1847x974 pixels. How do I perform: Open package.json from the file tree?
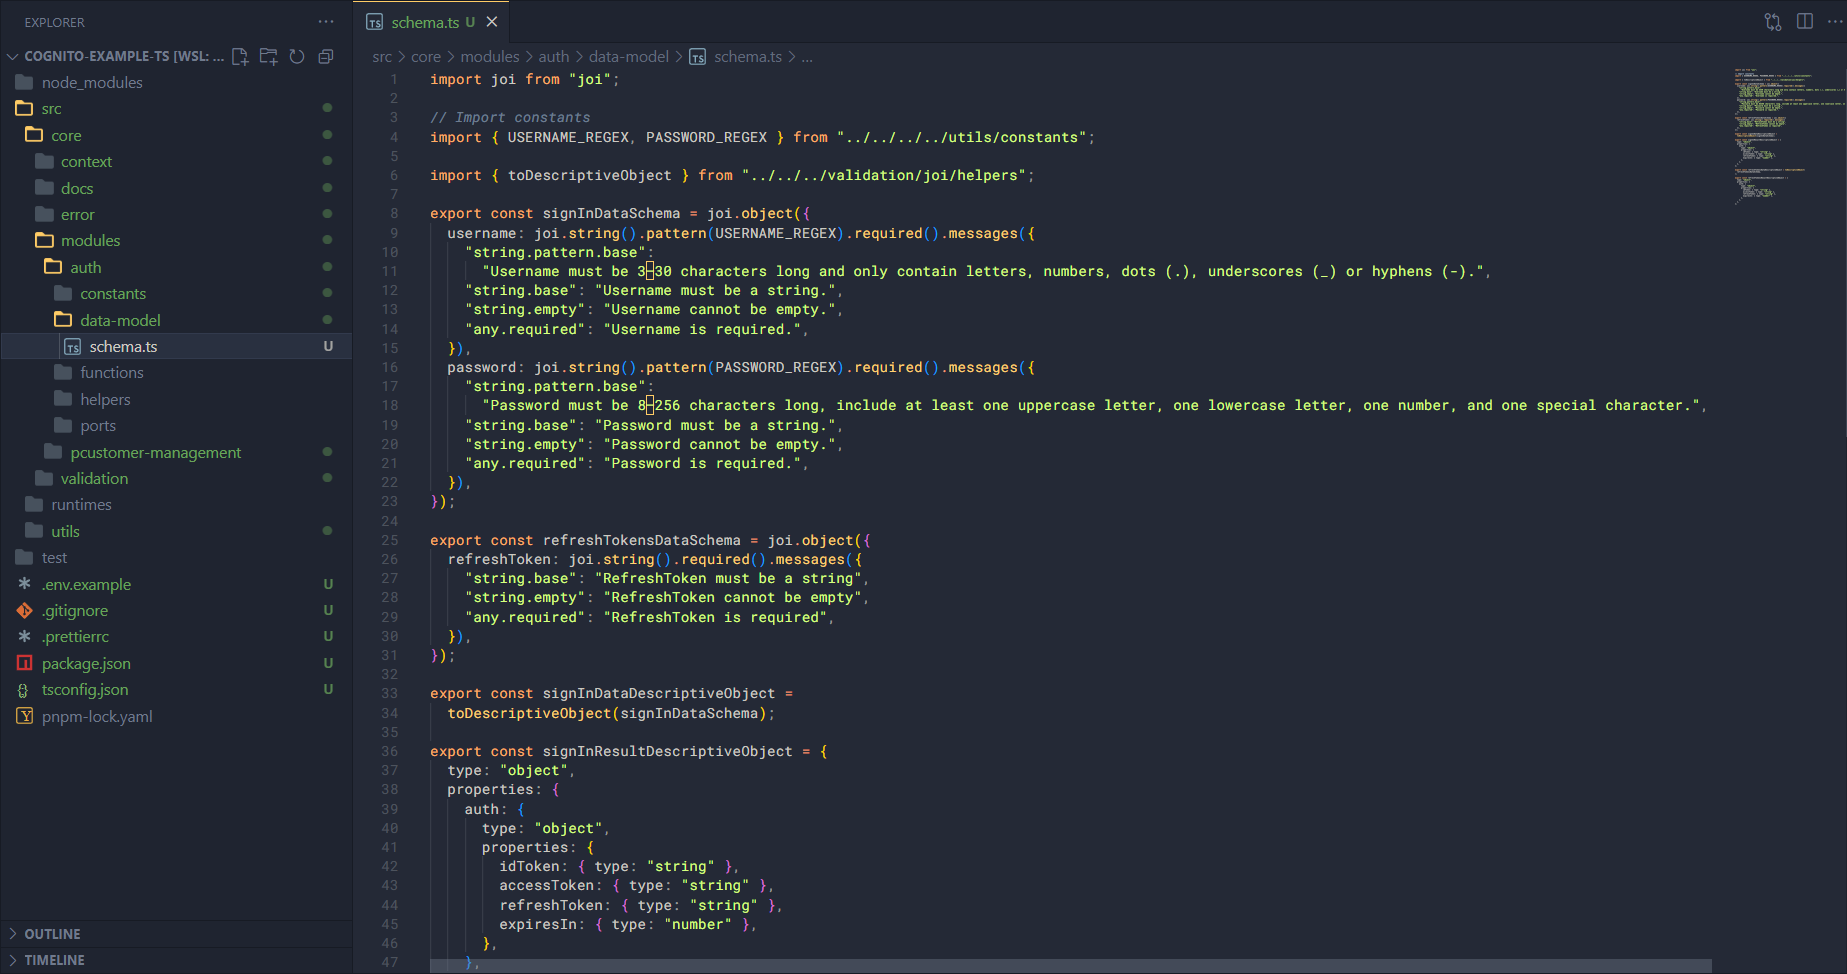click(x=86, y=664)
